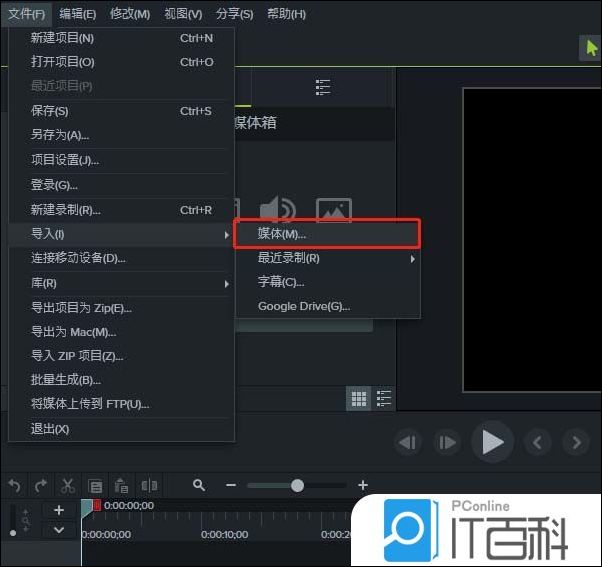Open the 文件(F) menu

26,14
